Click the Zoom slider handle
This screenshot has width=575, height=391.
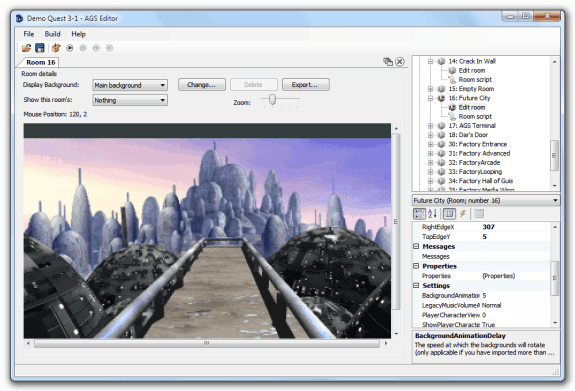tap(272, 99)
